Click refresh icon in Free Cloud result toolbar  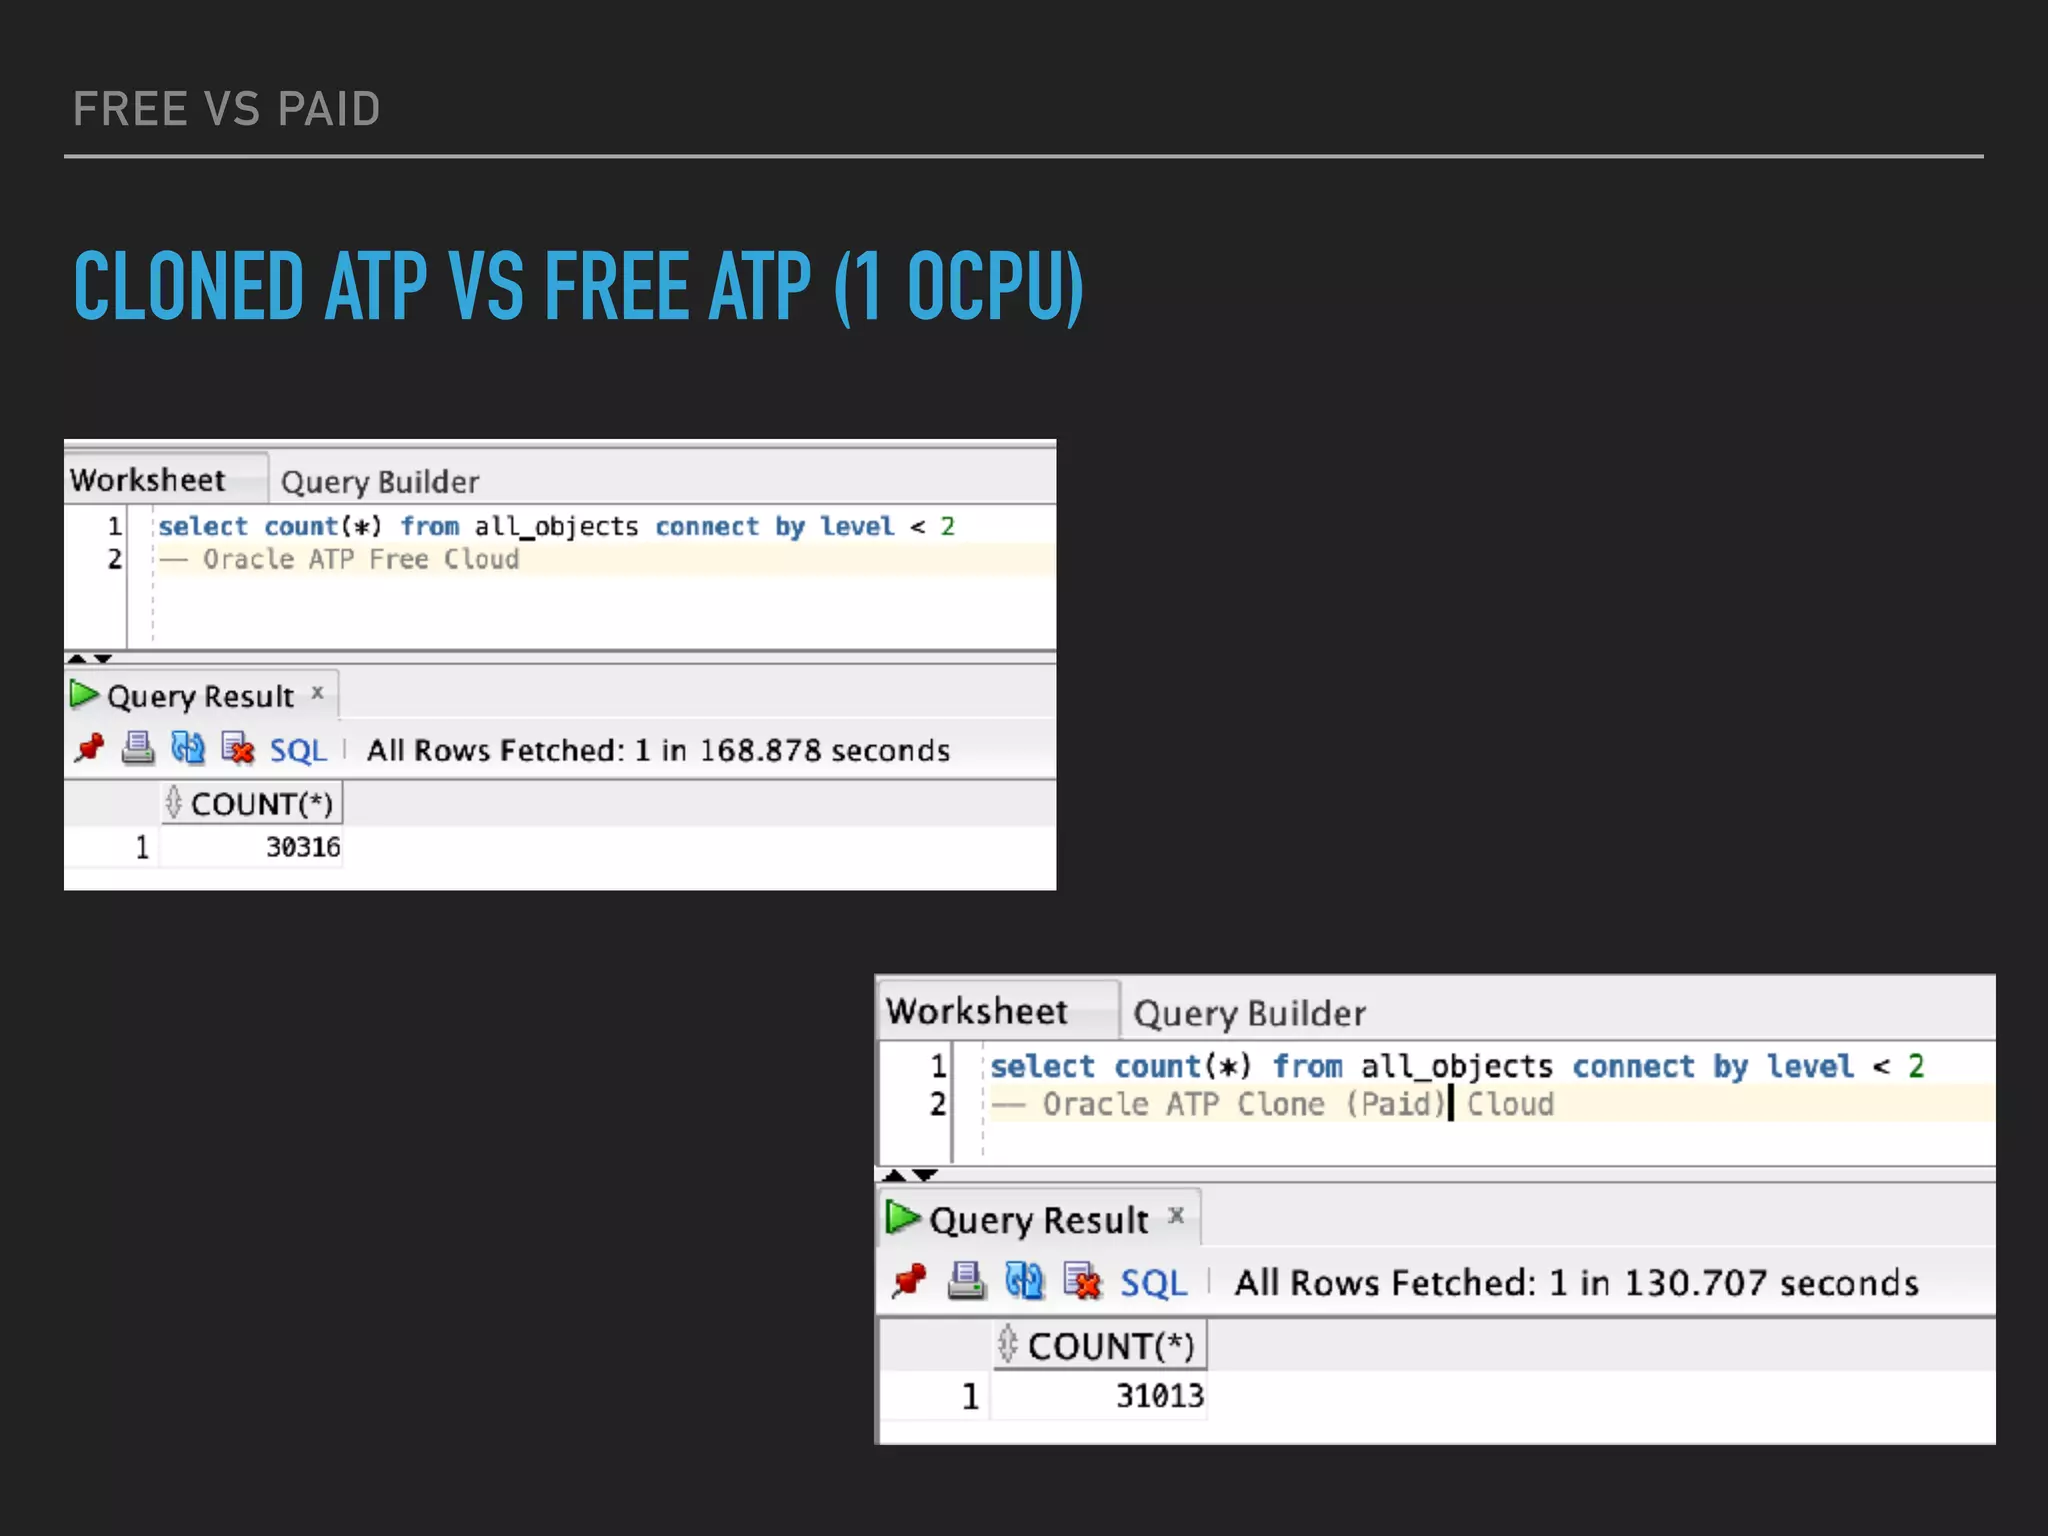(188, 748)
